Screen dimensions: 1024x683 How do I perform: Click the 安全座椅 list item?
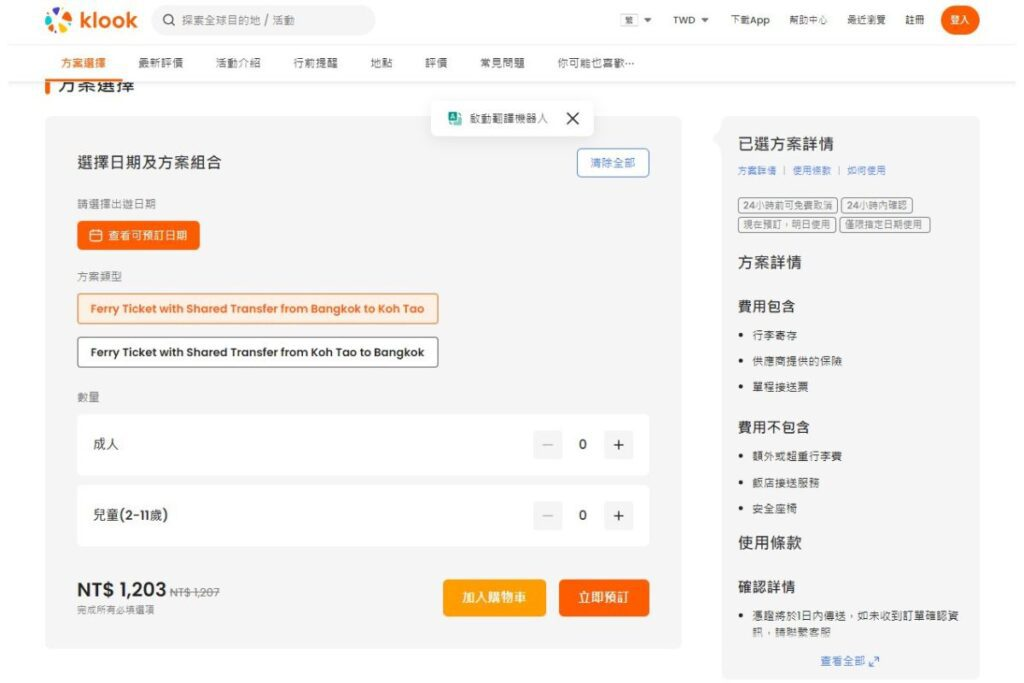pos(775,508)
